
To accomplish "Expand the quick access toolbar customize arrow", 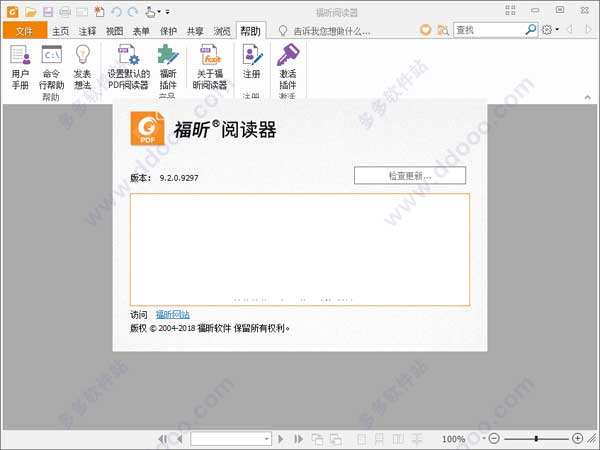I will tap(168, 12).
